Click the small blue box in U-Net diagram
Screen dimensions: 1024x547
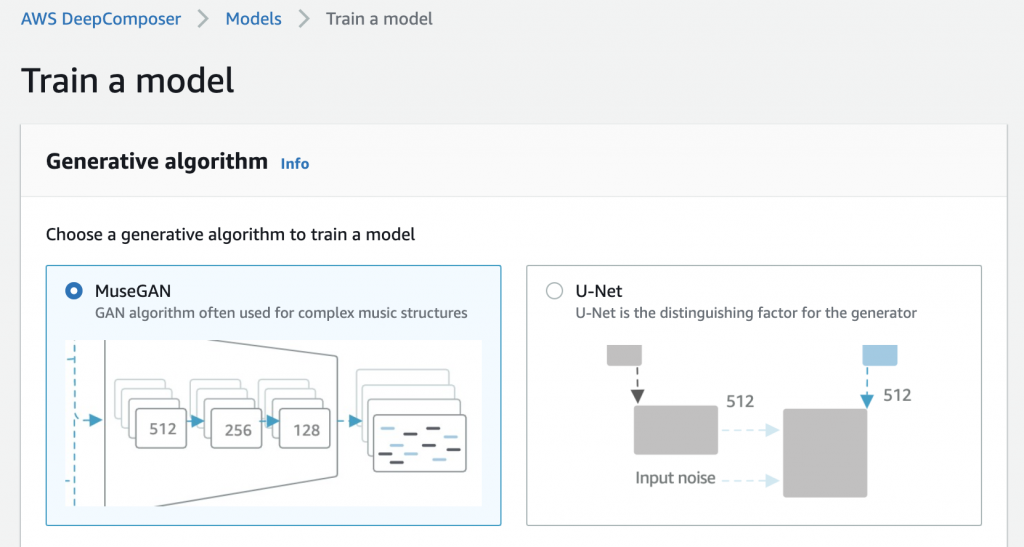point(880,355)
